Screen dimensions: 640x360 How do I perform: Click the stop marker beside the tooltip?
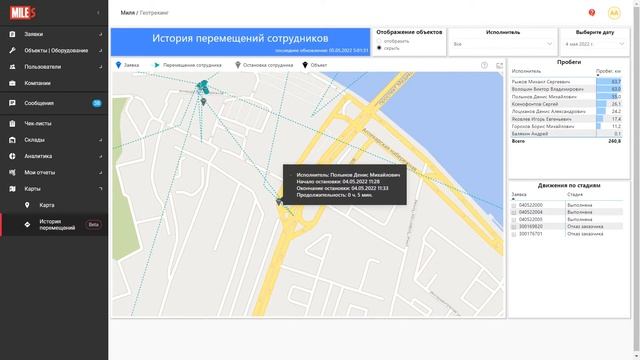[279, 202]
